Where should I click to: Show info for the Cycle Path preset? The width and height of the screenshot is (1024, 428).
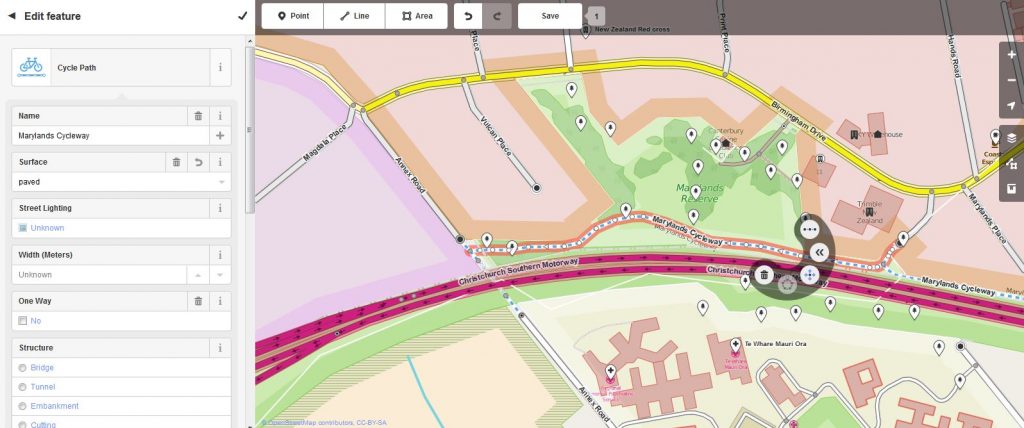point(220,67)
